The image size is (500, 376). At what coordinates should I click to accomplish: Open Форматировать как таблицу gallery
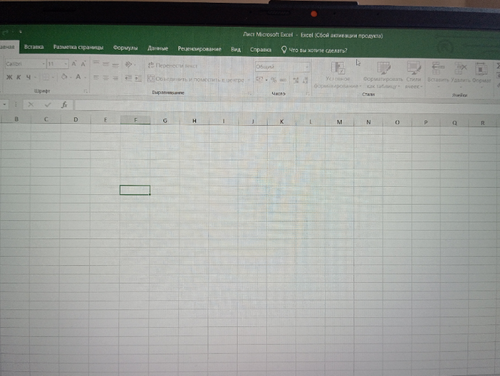383,75
